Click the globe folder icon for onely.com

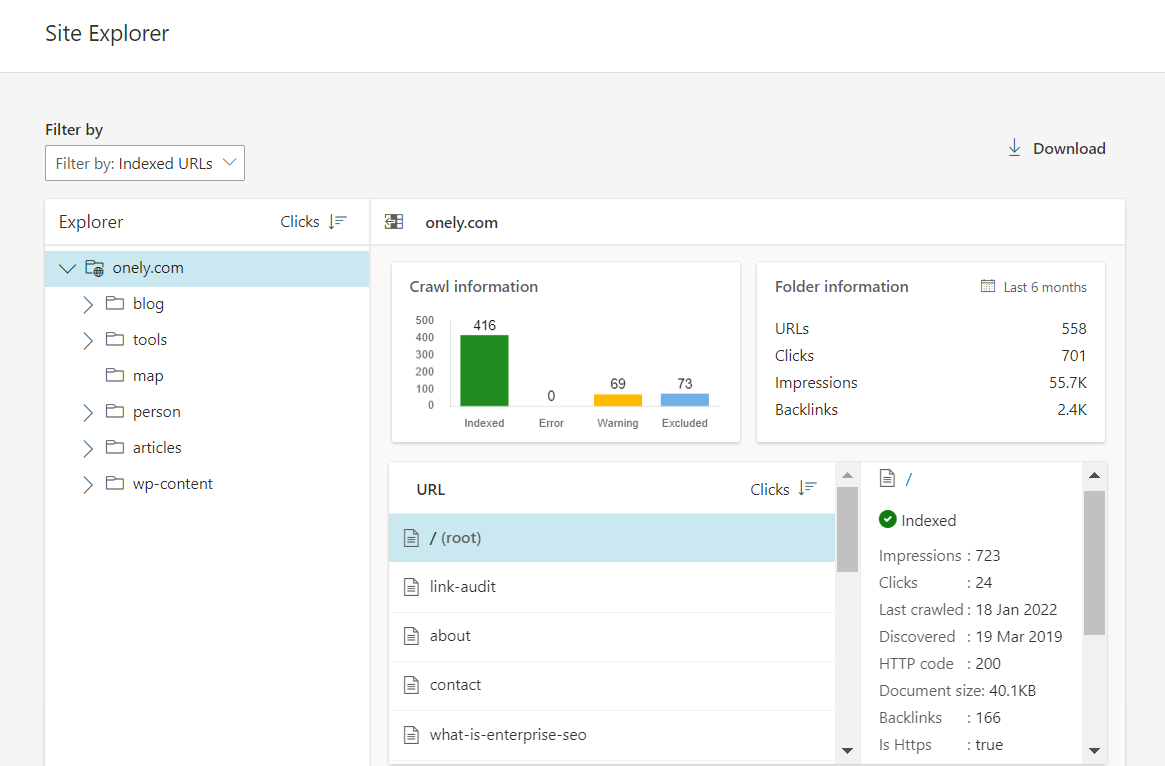[x=94, y=267]
